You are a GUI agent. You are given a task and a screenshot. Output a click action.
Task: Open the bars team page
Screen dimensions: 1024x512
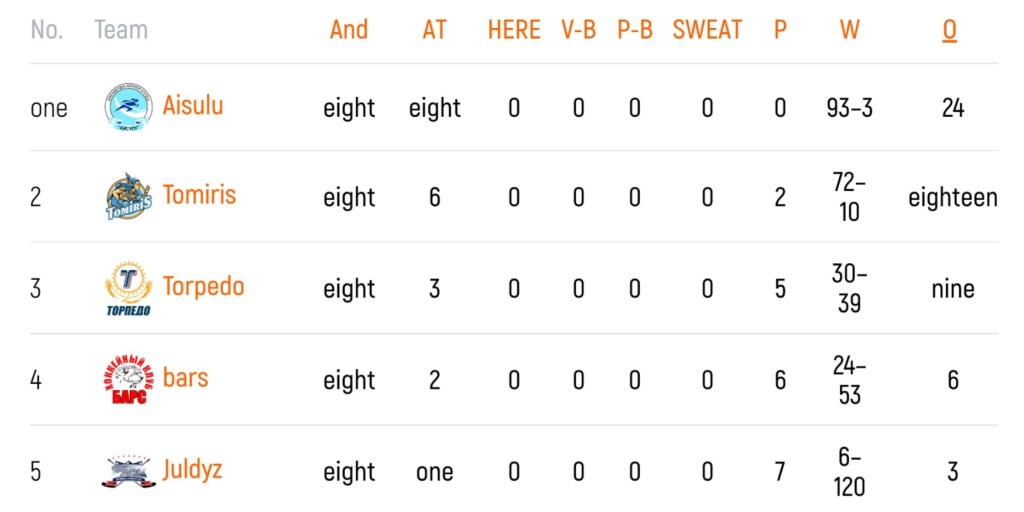(185, 377)
